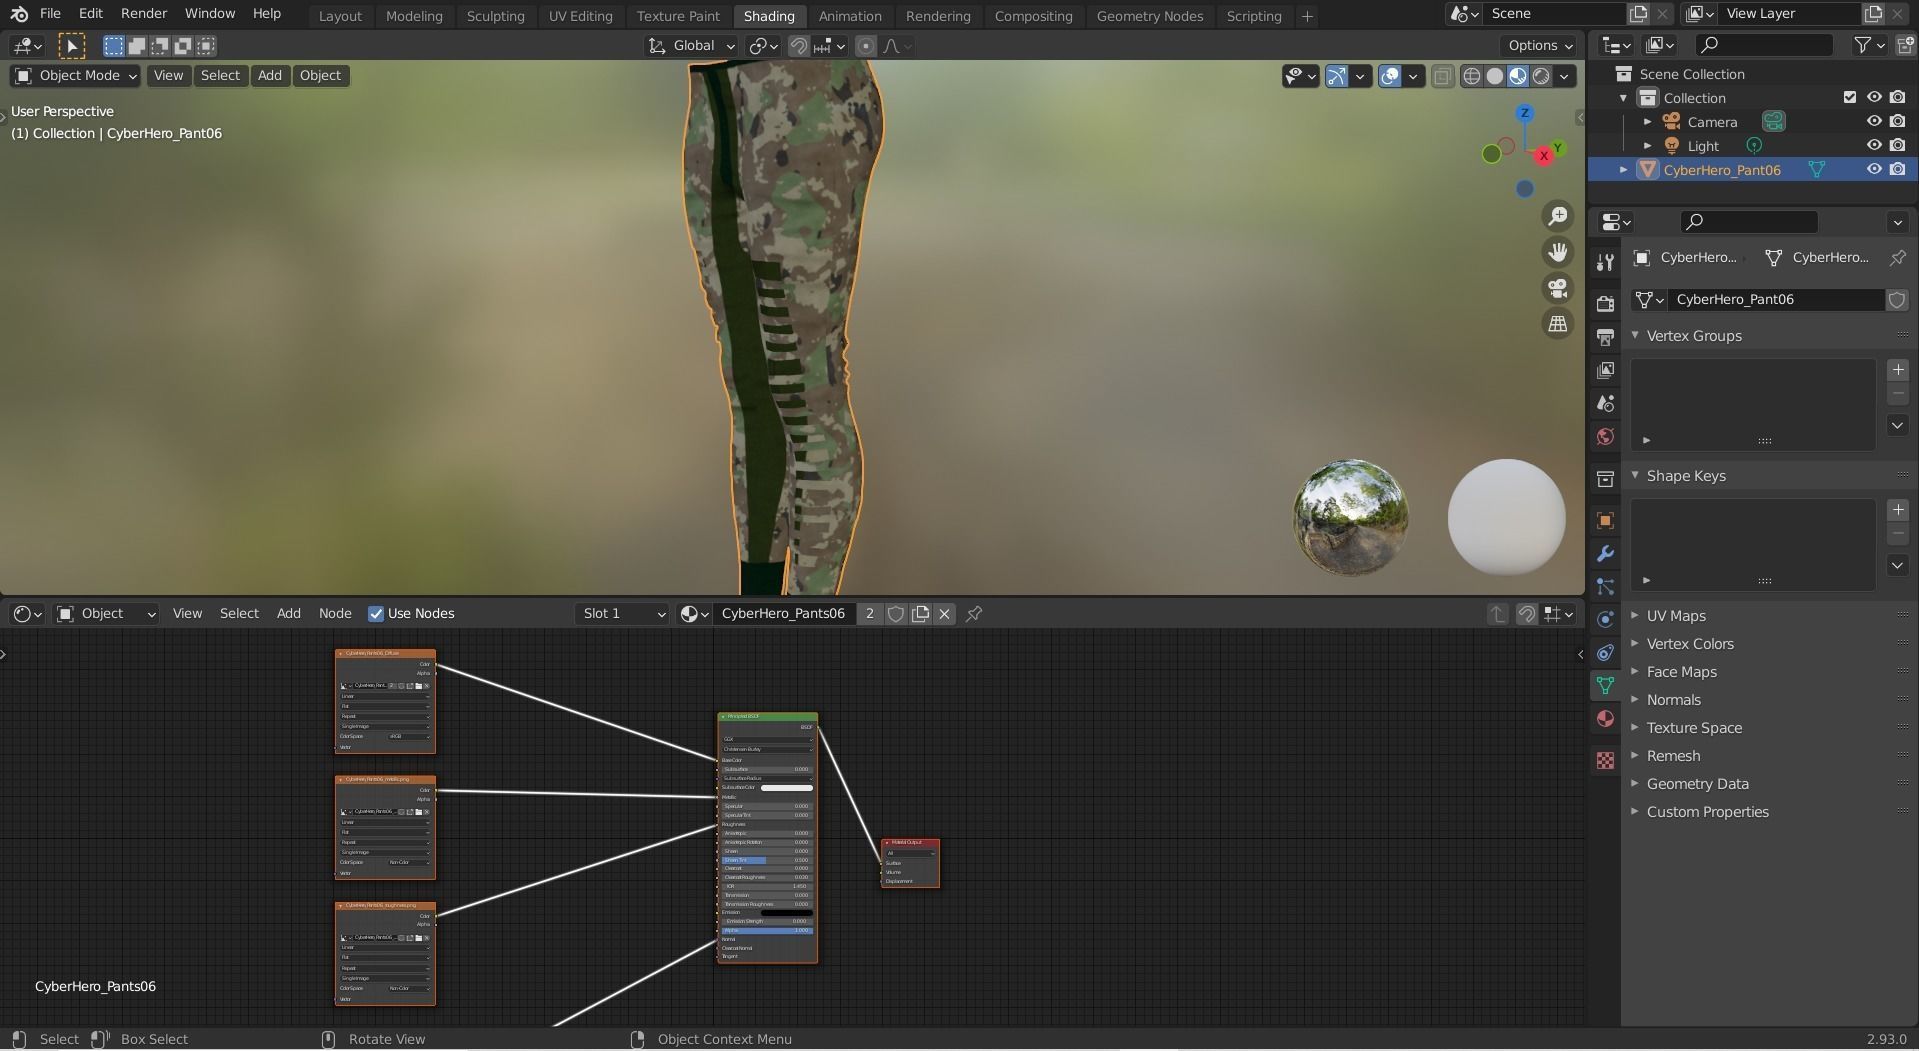Image resolution: width=1919 pixels, height=1051 pixels.
Task: Toggle camera view icon in viewport
Action: [x=1557, y=288]
